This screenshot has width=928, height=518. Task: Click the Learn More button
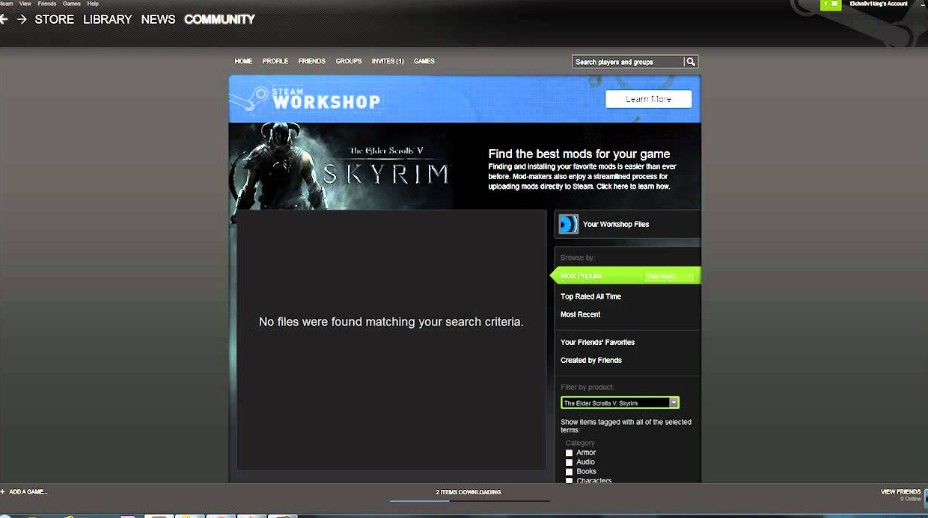click(x=648, y=99)
